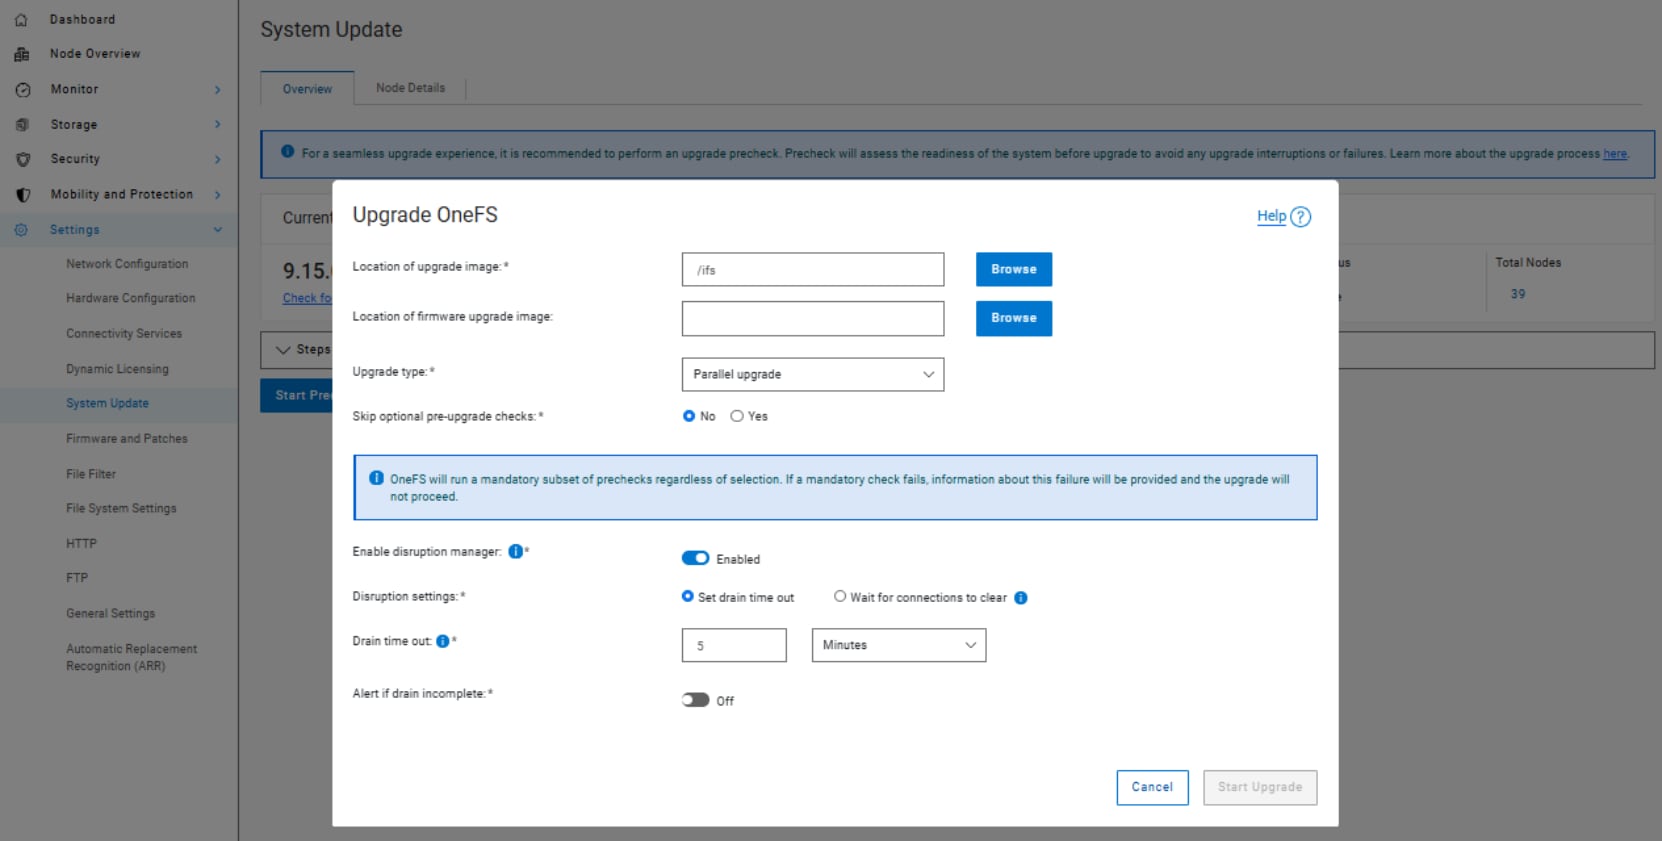This screenshot has height=841, width=1662.
Task: Open Hardware Configuration settings page
Action: pos(131,298)
